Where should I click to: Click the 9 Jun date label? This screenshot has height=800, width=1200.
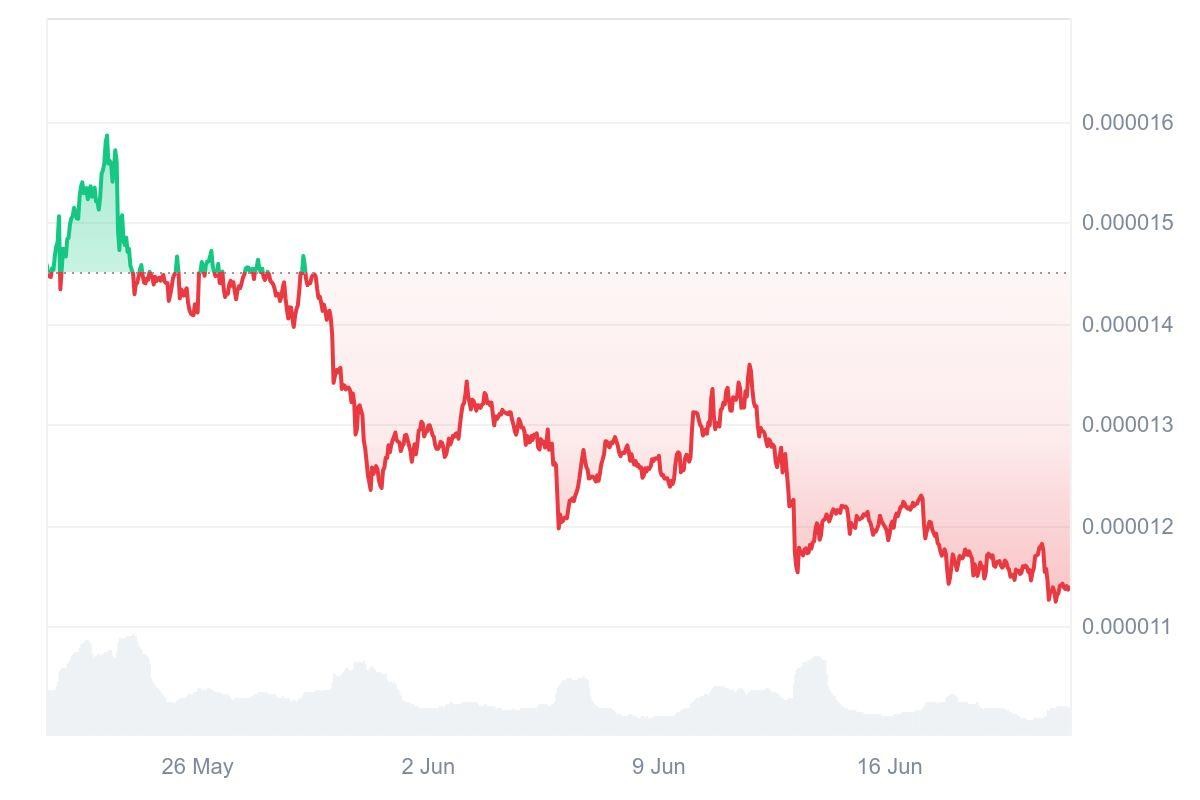[658, 767]
